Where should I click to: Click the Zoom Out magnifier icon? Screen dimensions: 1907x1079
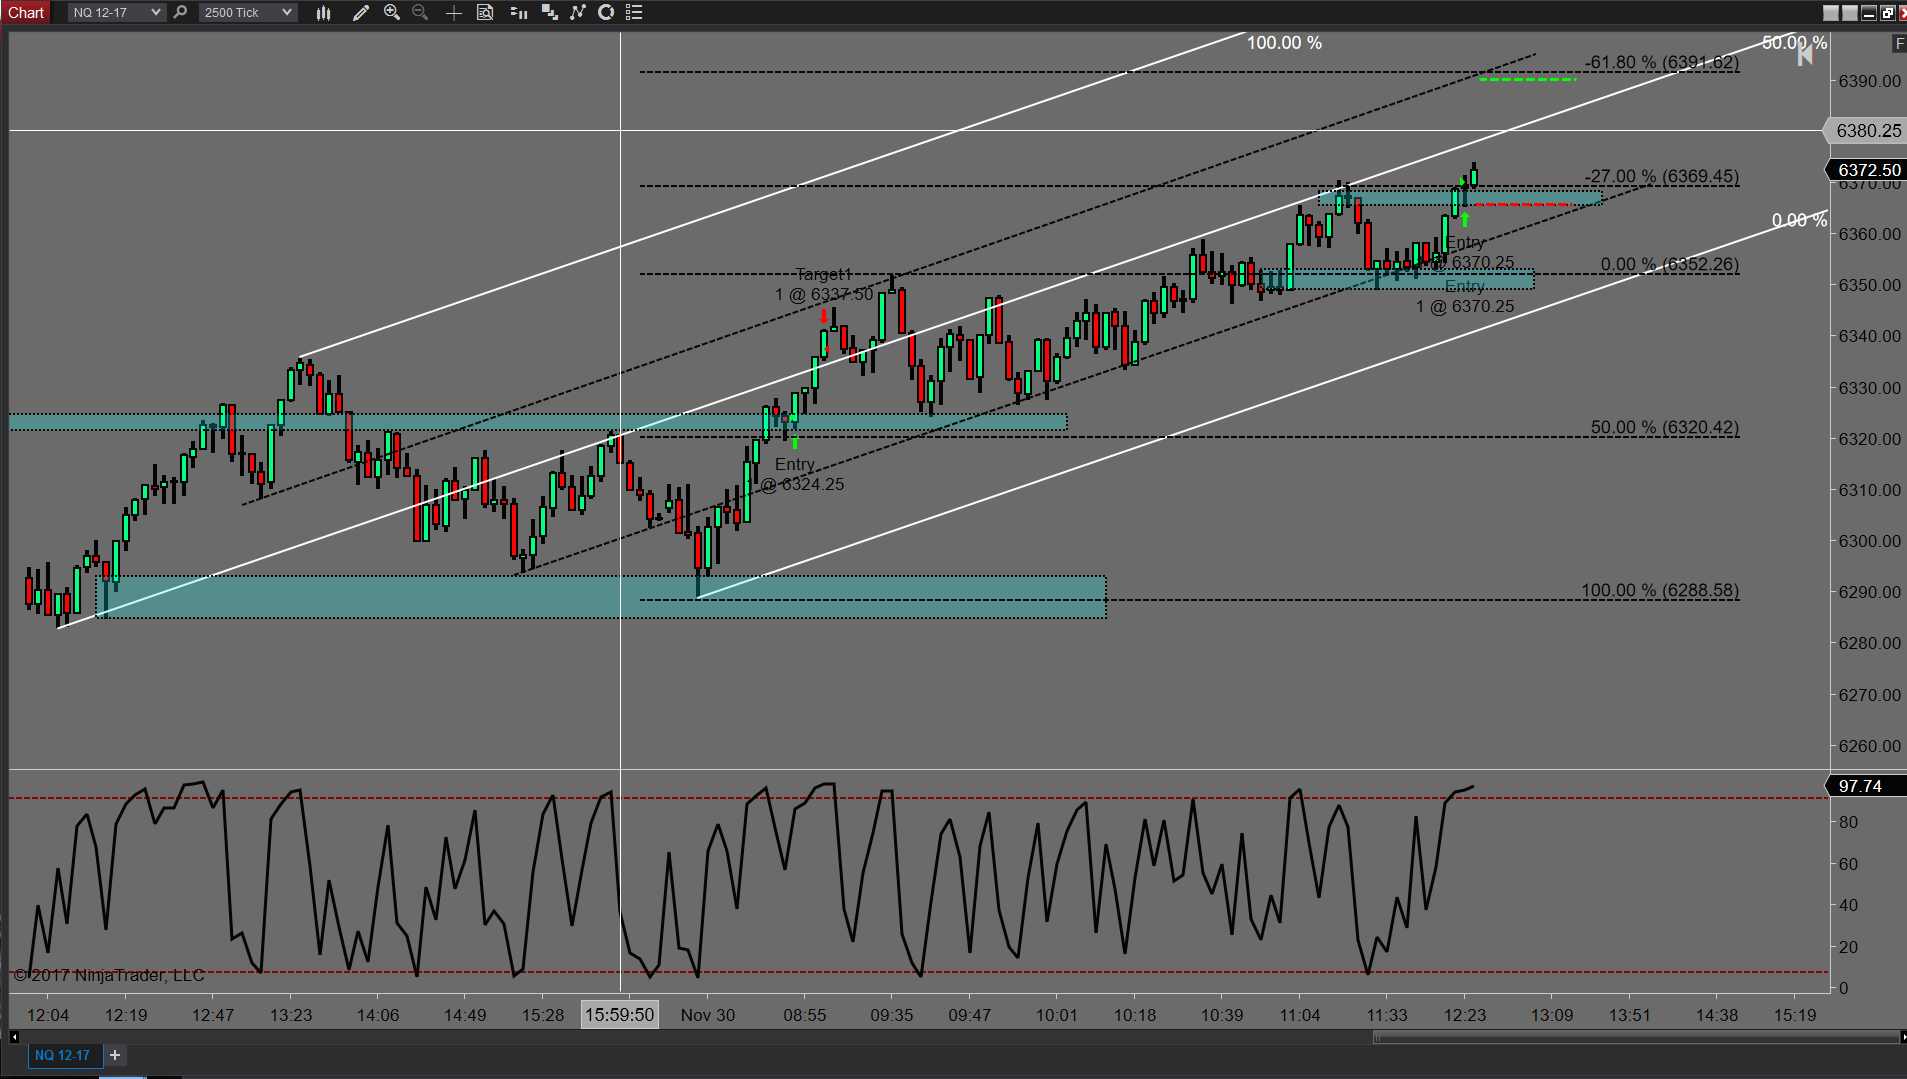point(420,12)
